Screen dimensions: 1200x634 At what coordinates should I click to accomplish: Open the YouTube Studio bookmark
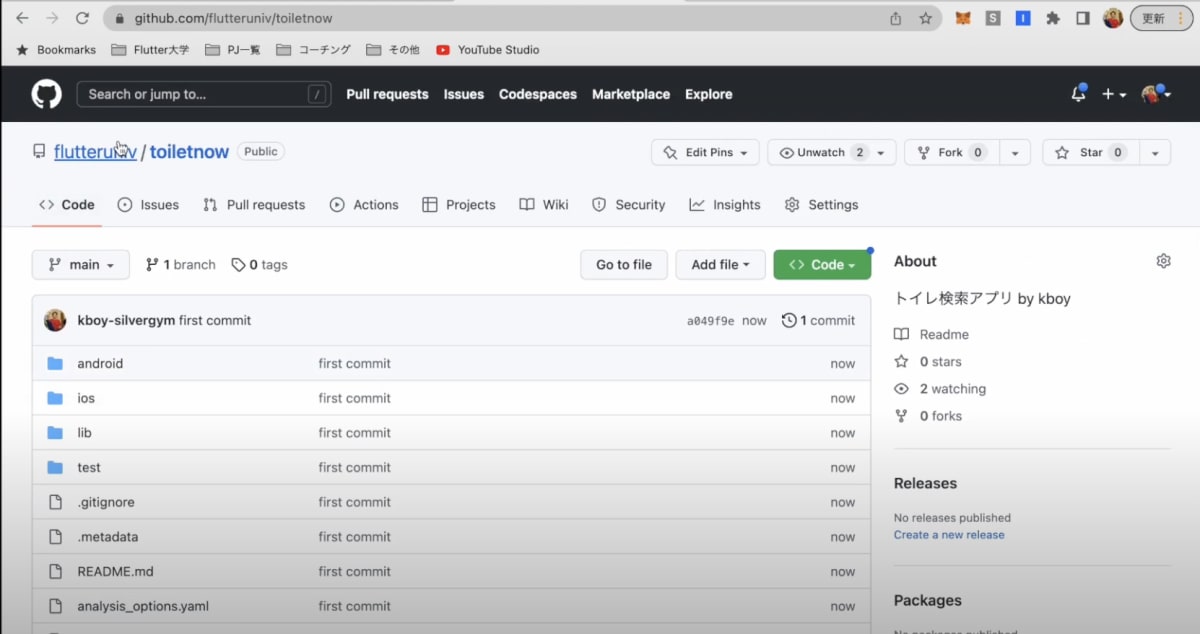click(488, 49)
